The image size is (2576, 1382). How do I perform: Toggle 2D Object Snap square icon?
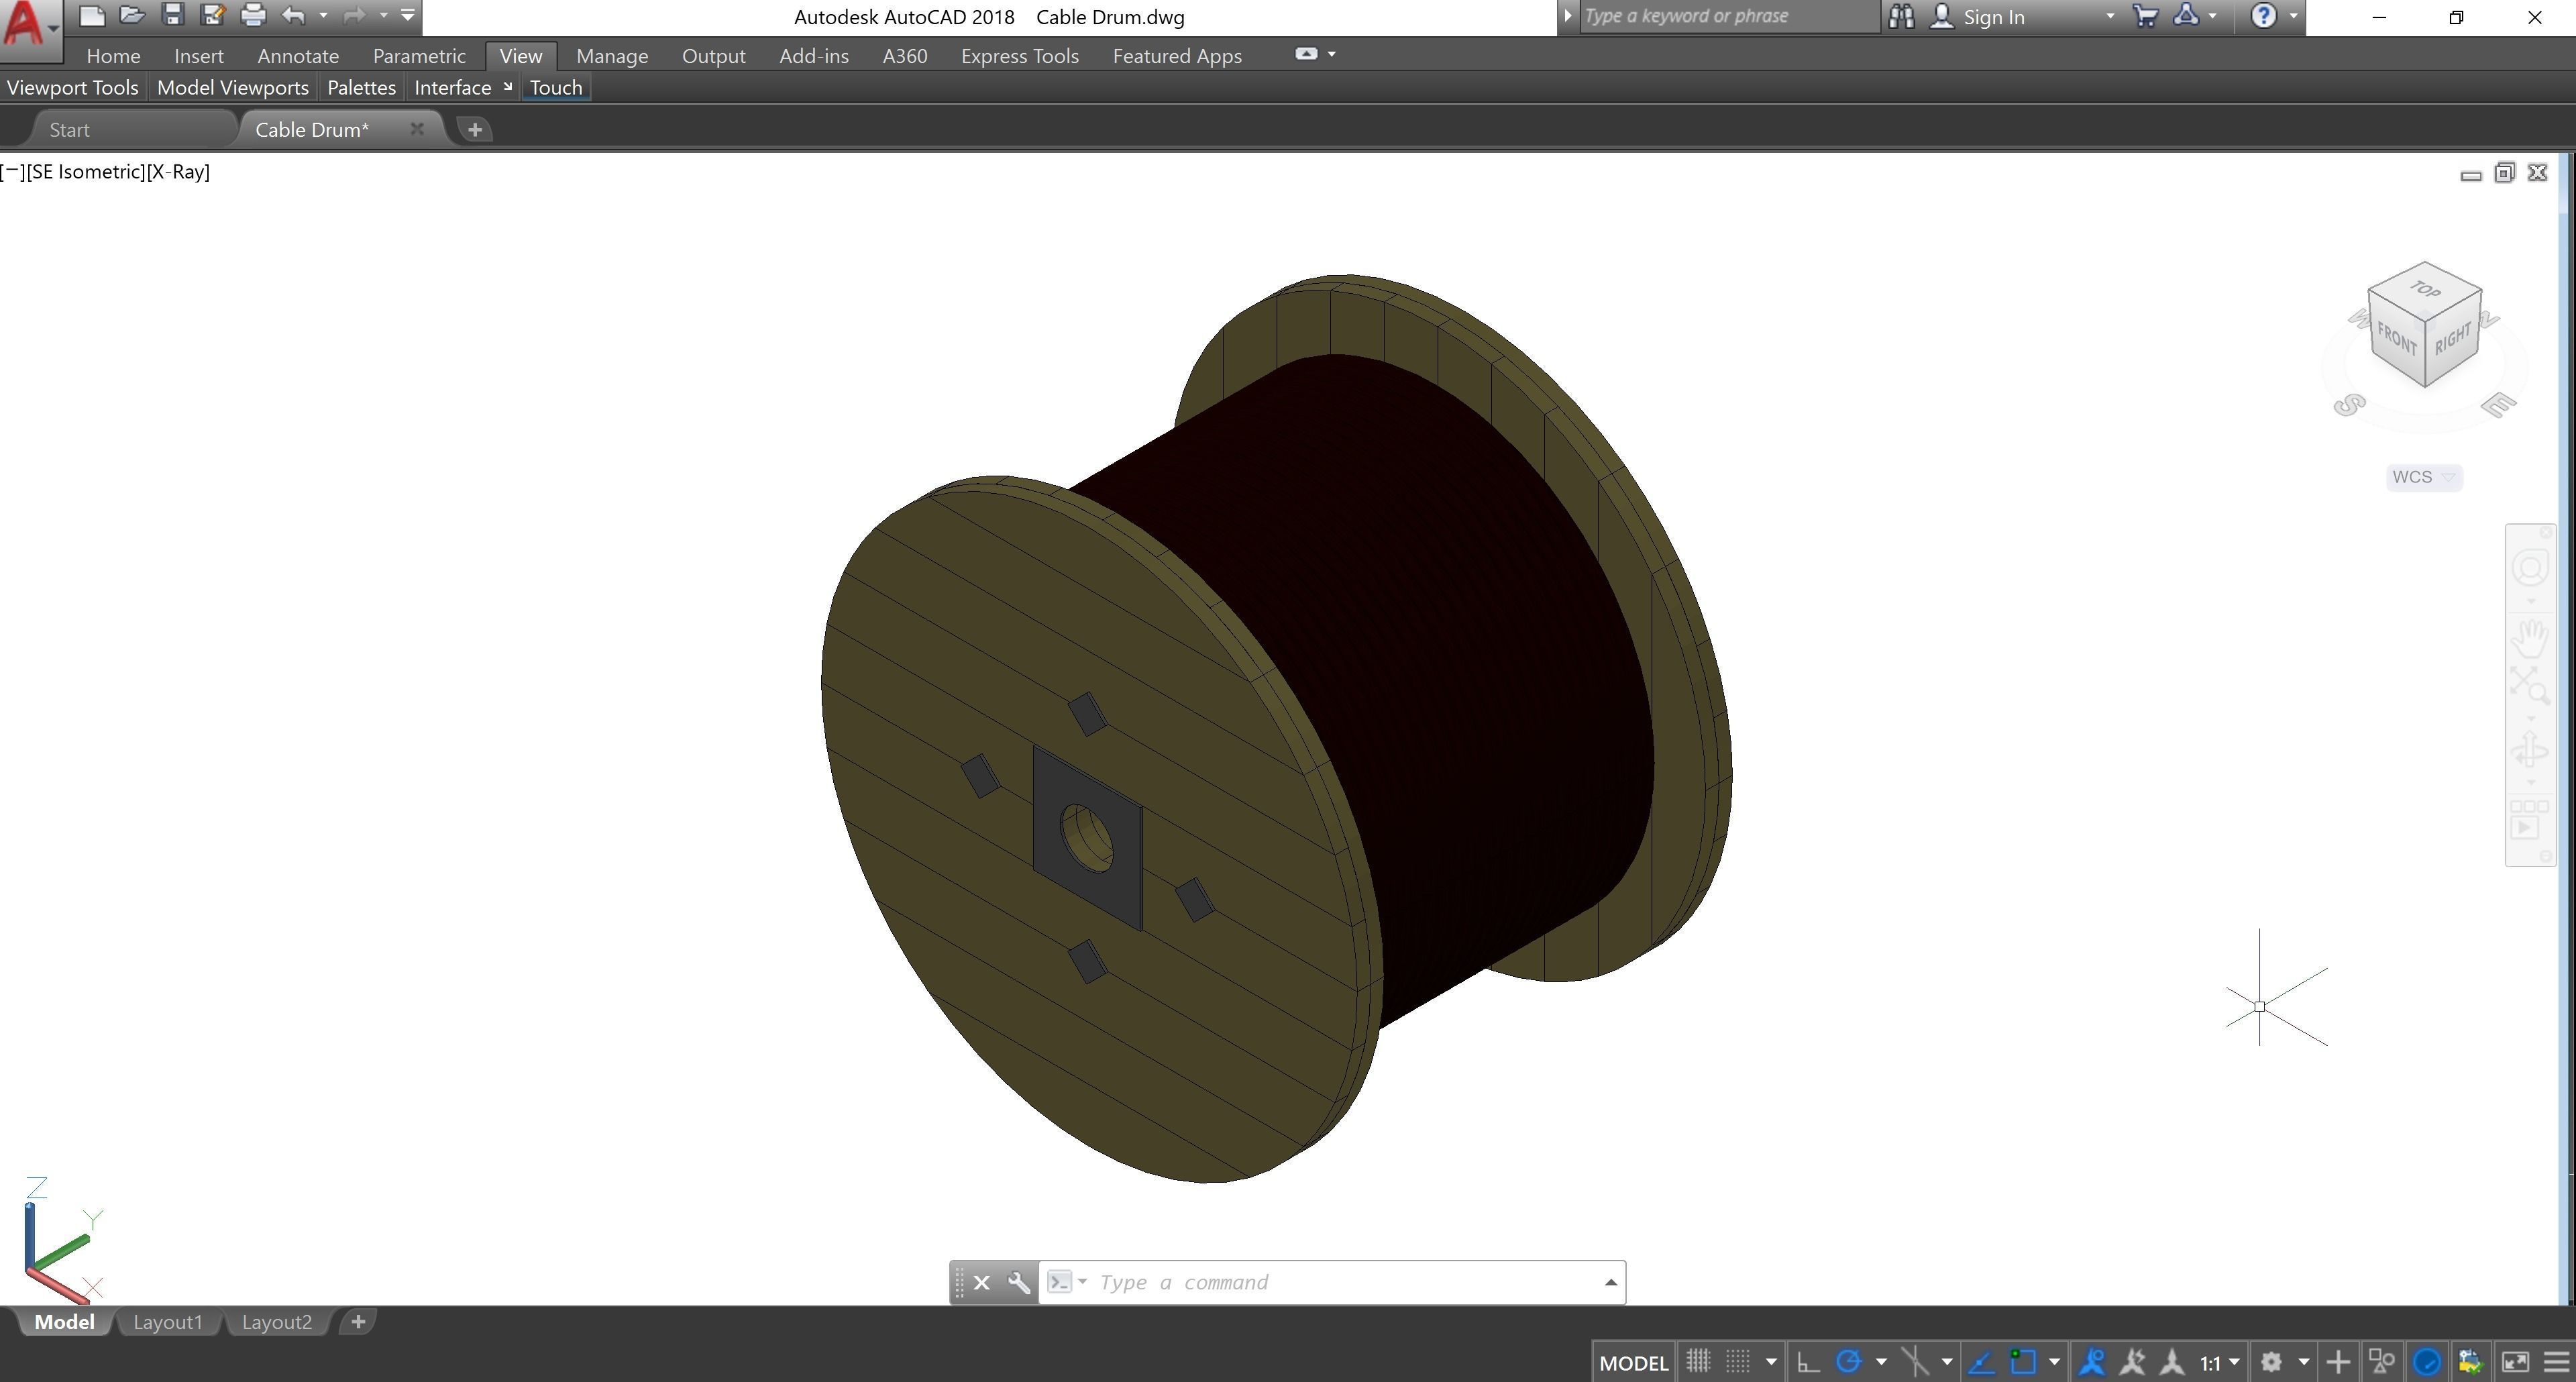(2023, 1362)
